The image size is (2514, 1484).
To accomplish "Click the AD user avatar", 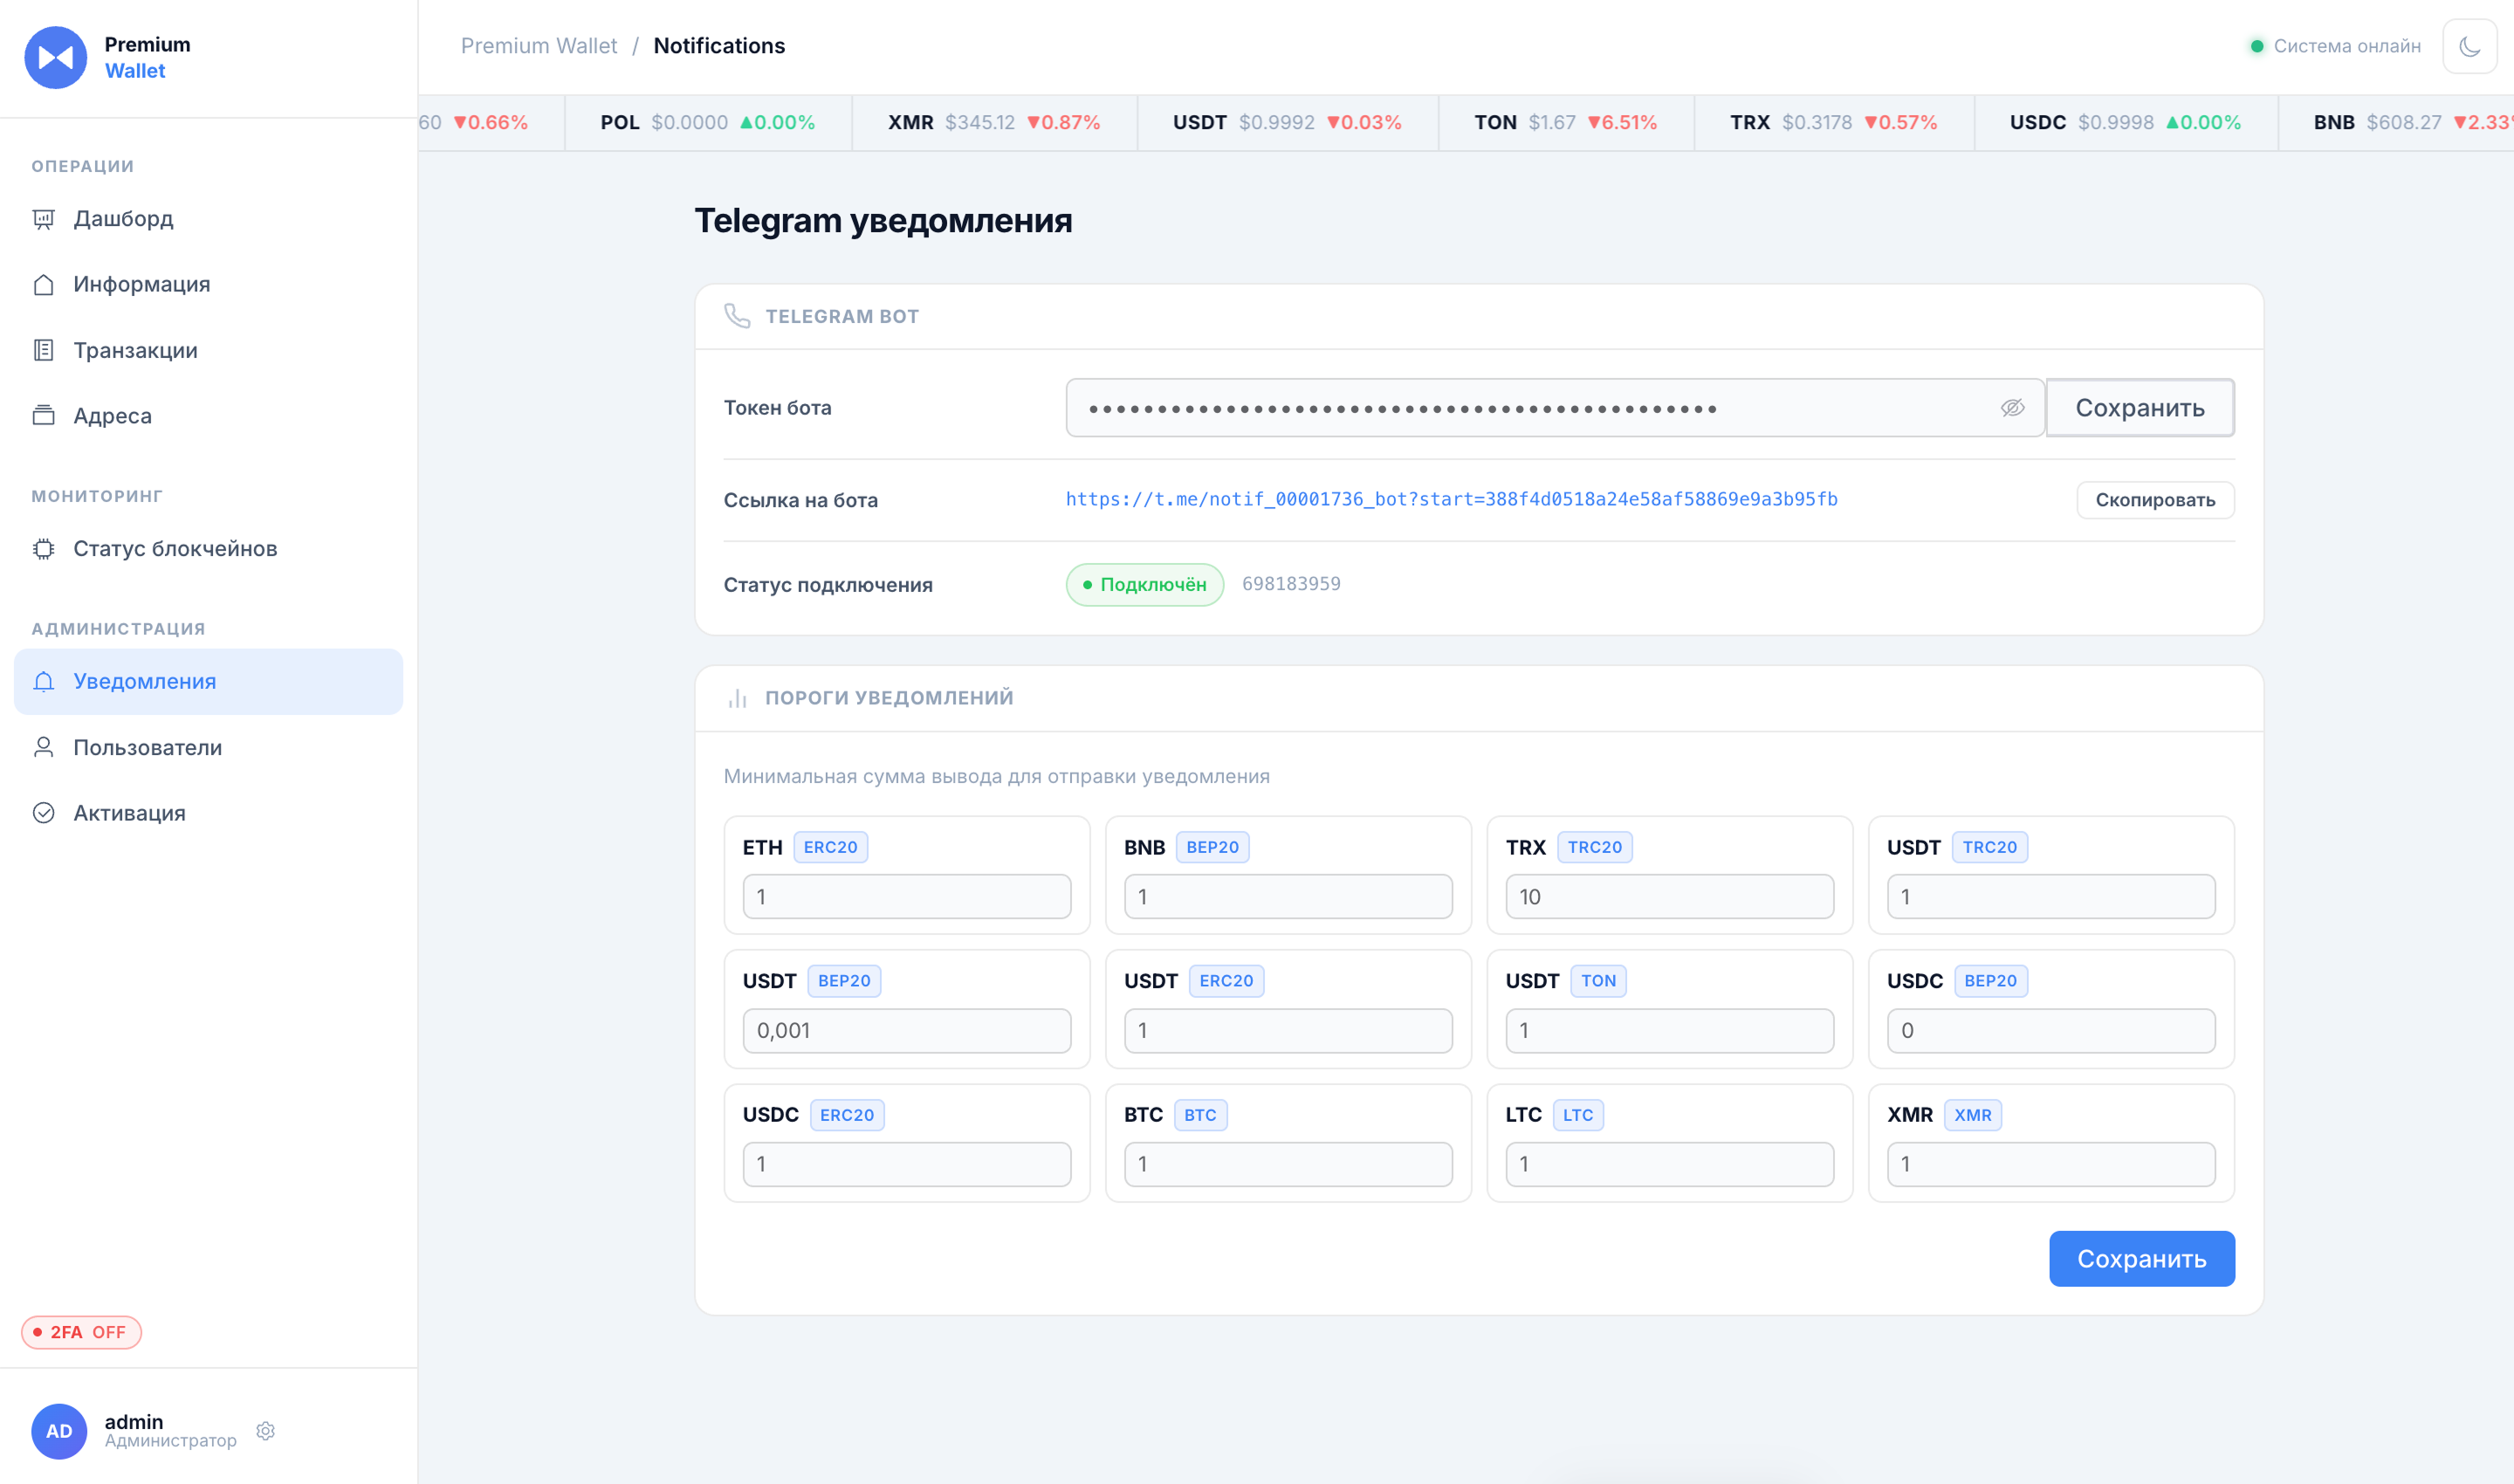I will point(59,1431).
